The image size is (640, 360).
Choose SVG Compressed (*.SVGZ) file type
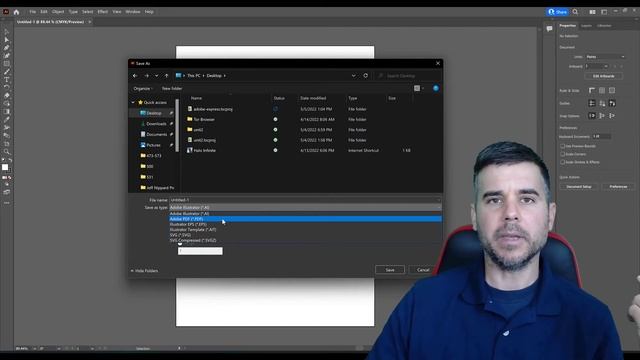tap(305, 240)
